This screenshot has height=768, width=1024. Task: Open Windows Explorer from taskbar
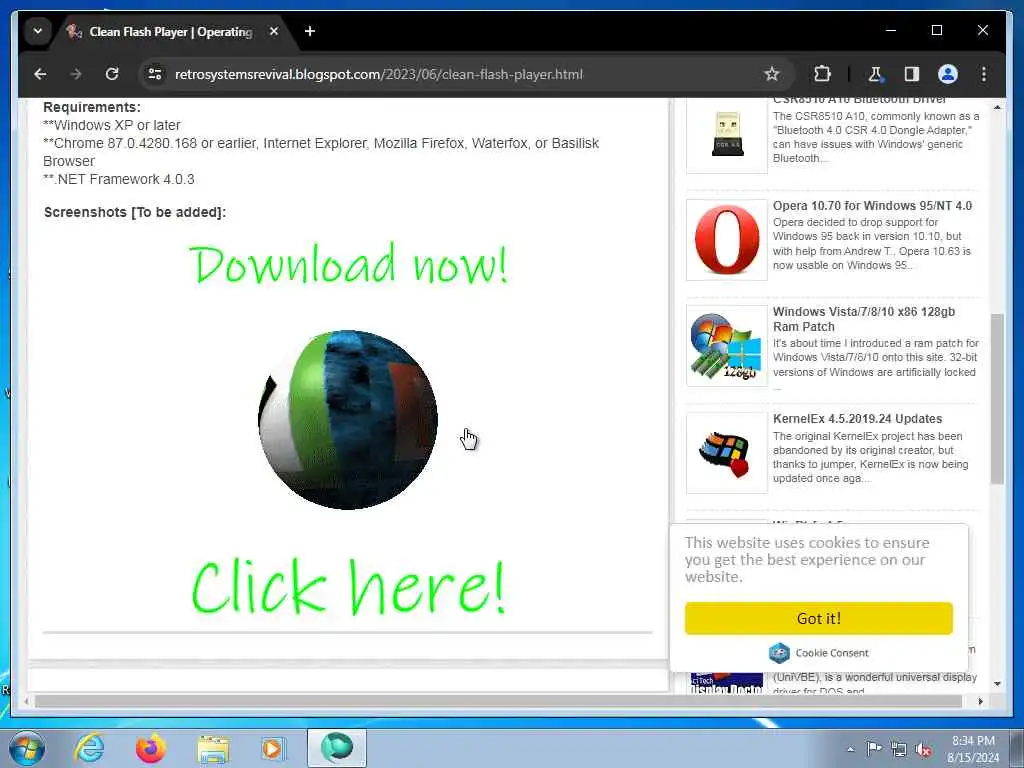pos(213,748)
